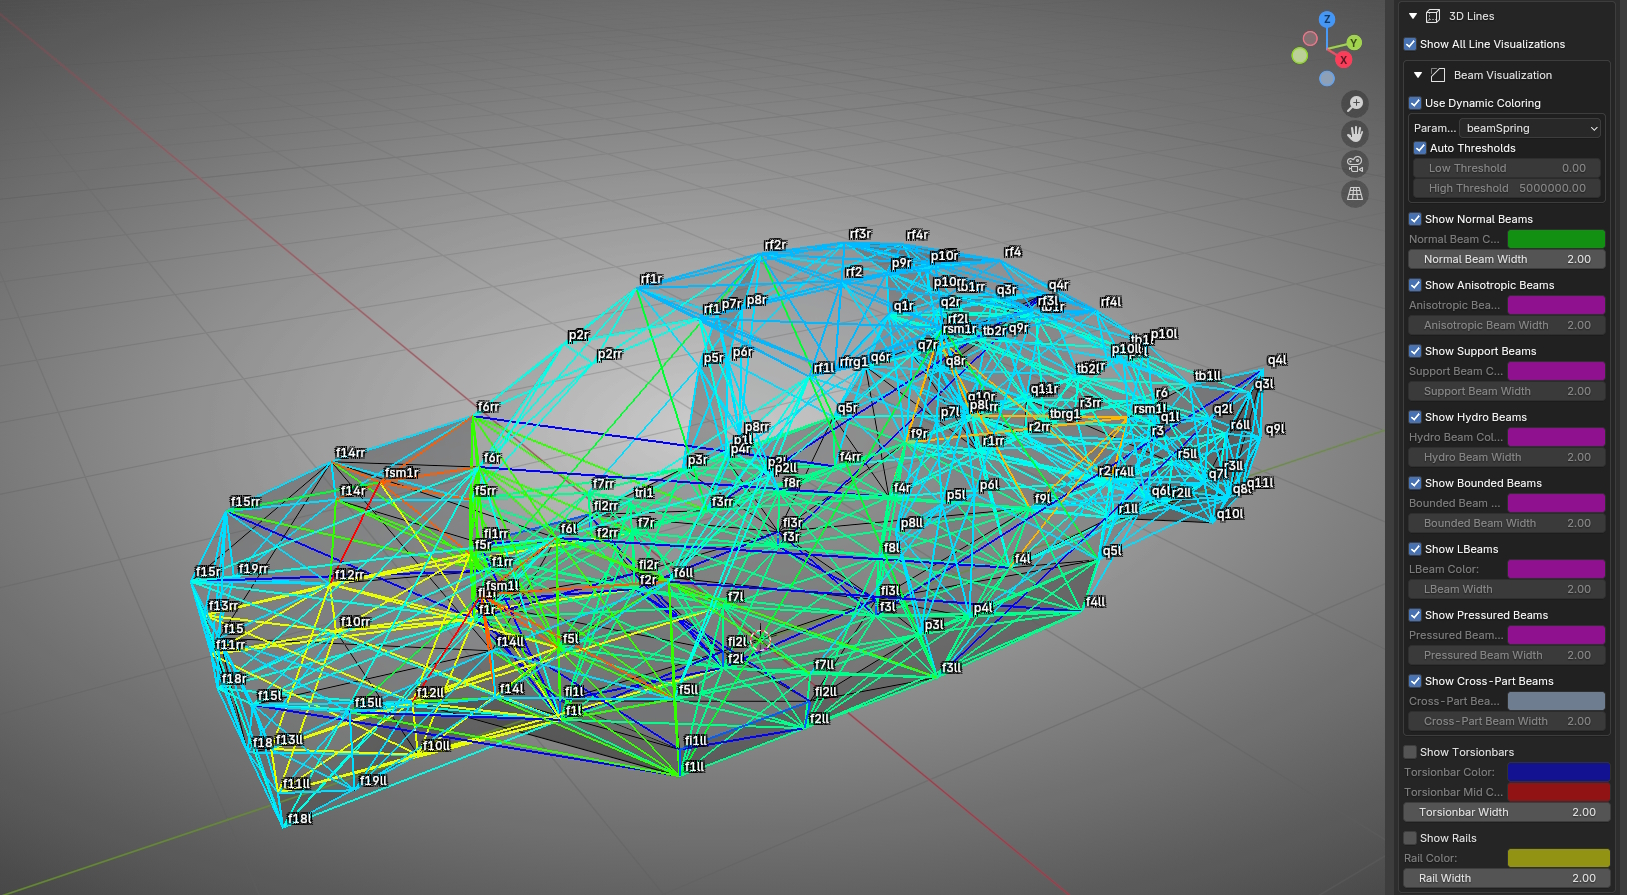Click Cross-Part Beam Width slider

(1507, 721)
